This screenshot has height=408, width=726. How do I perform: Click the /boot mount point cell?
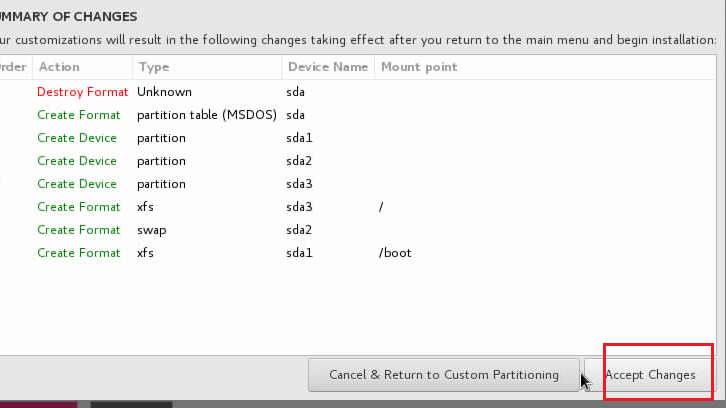tap(395, 253)
